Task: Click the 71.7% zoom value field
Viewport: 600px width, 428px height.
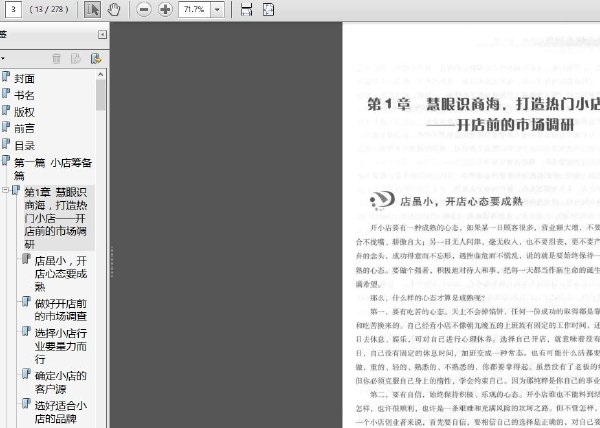Action: [194, 9]
